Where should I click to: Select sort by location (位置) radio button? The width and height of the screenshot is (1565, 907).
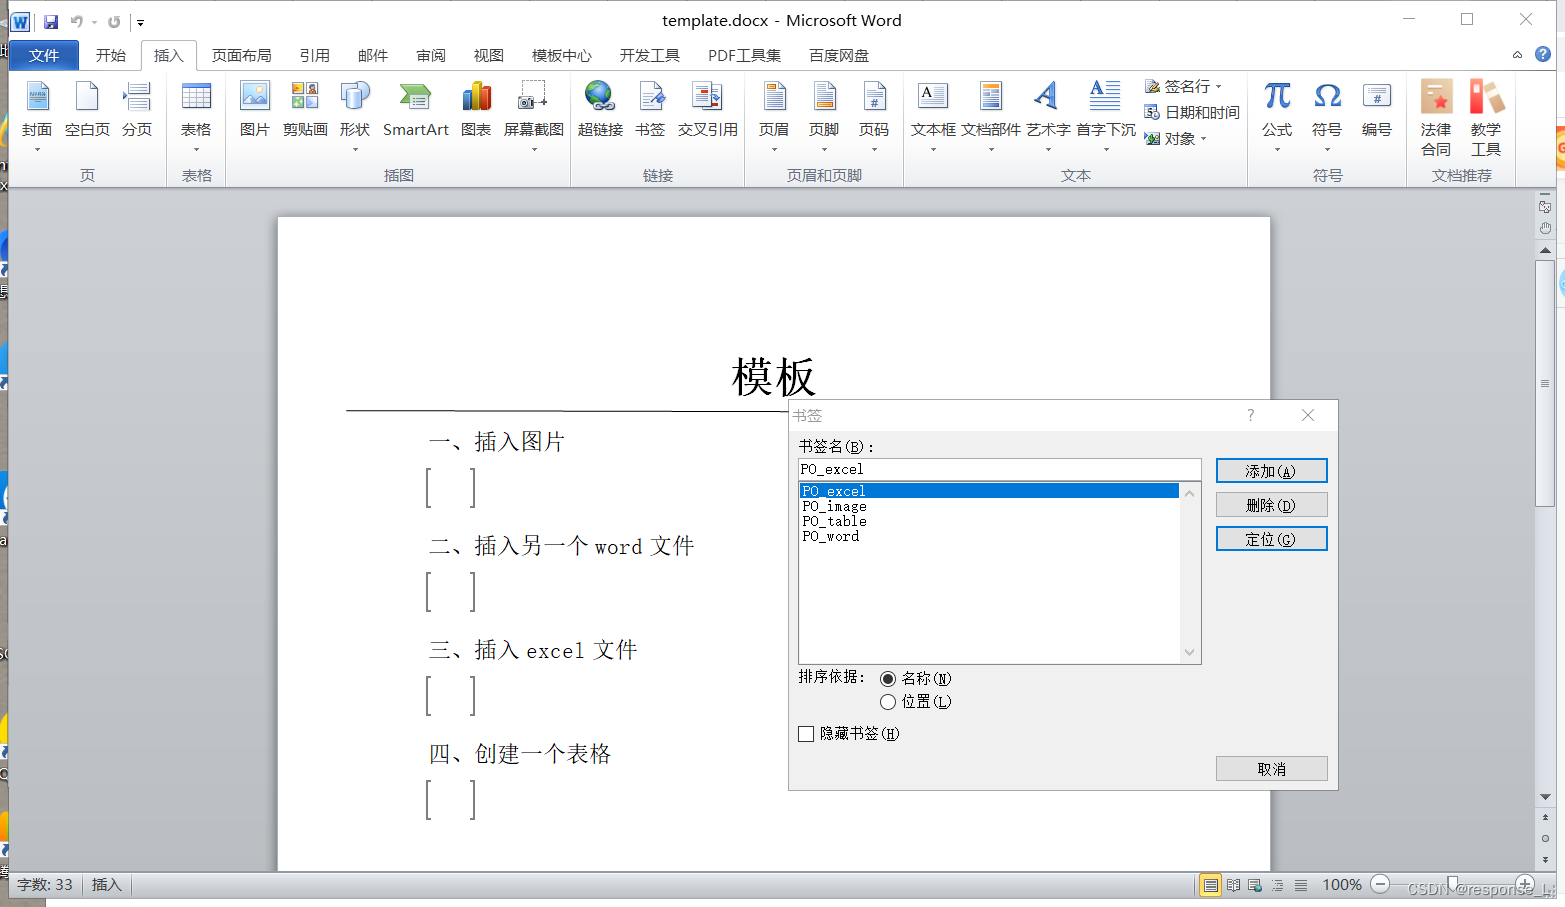(888, 702)
